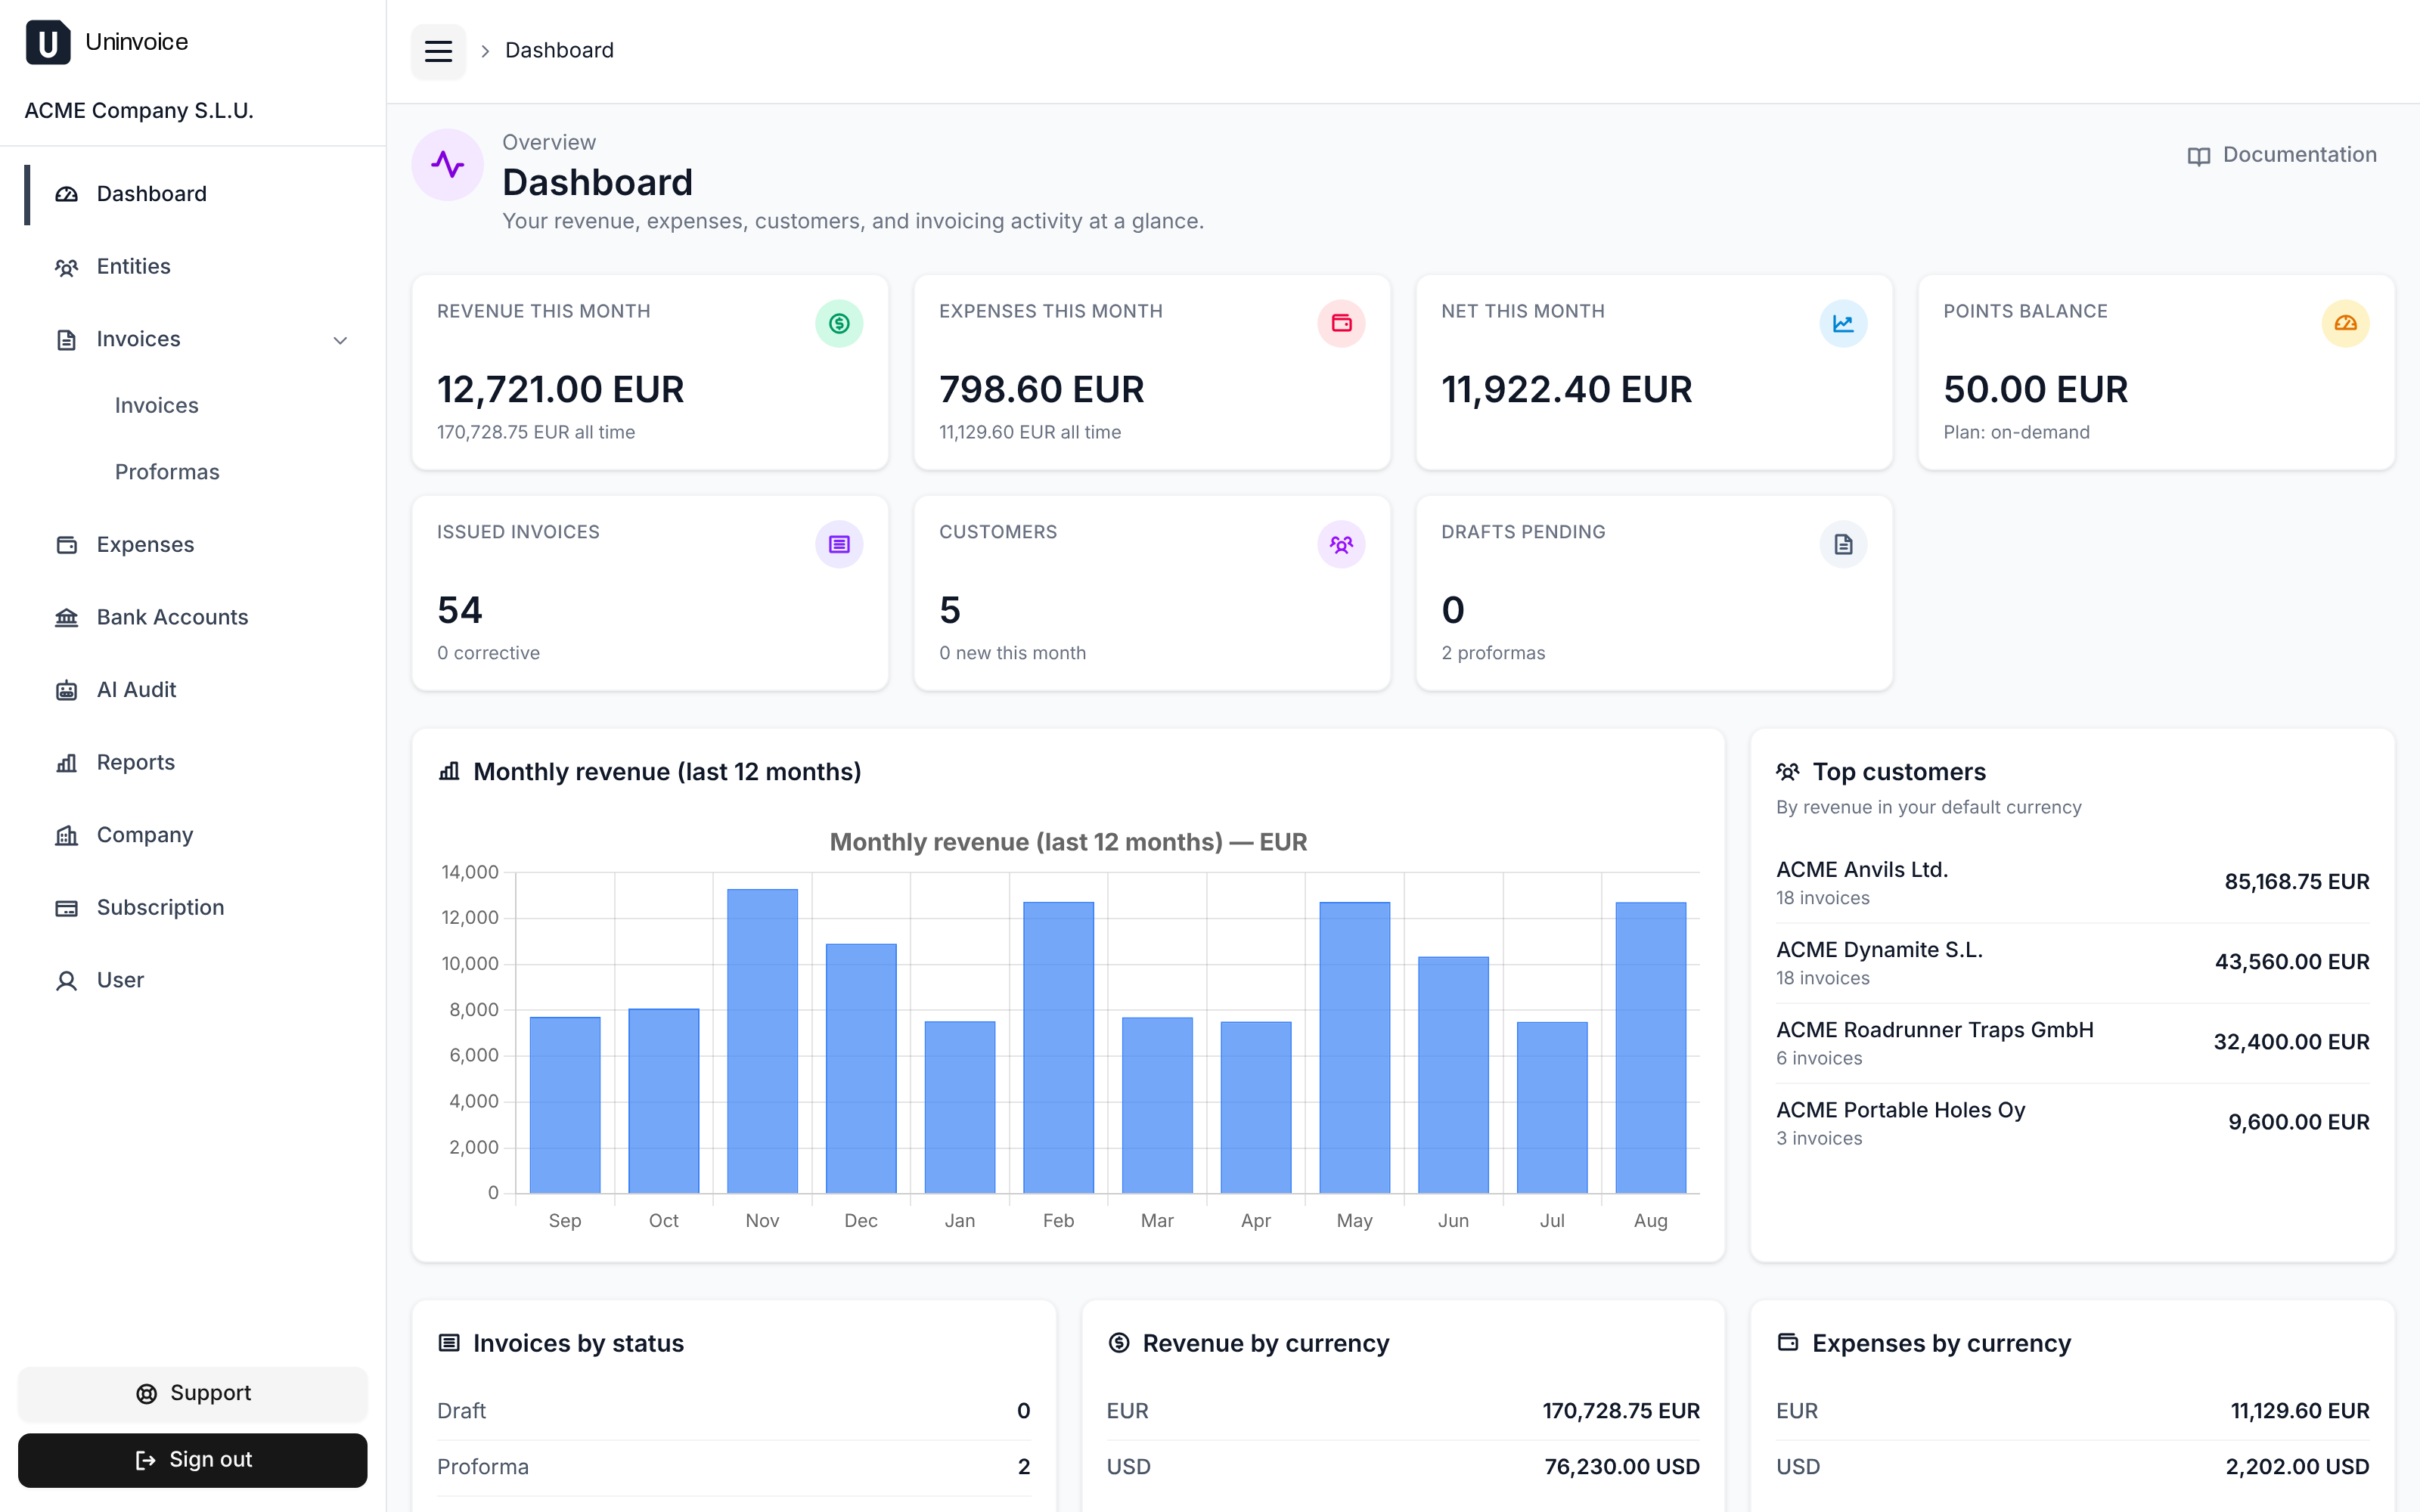This screenshot has height=1512, width=2420.
Task: Click the orange points balance gauge icon
Action: click(x=2345, y=324)
